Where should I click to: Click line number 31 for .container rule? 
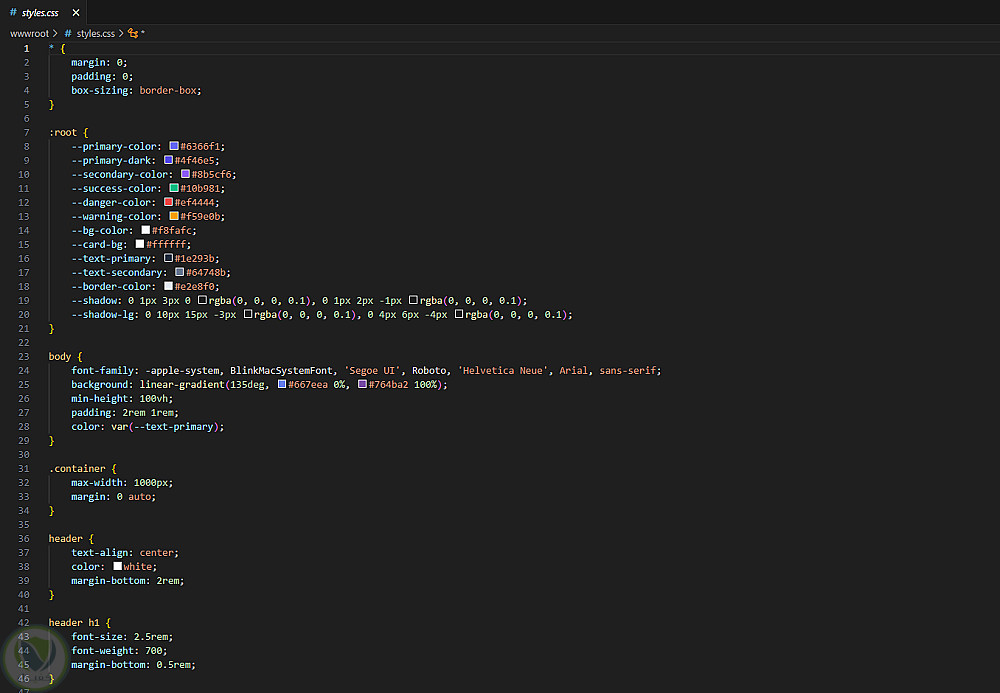(x=26, y=468)
